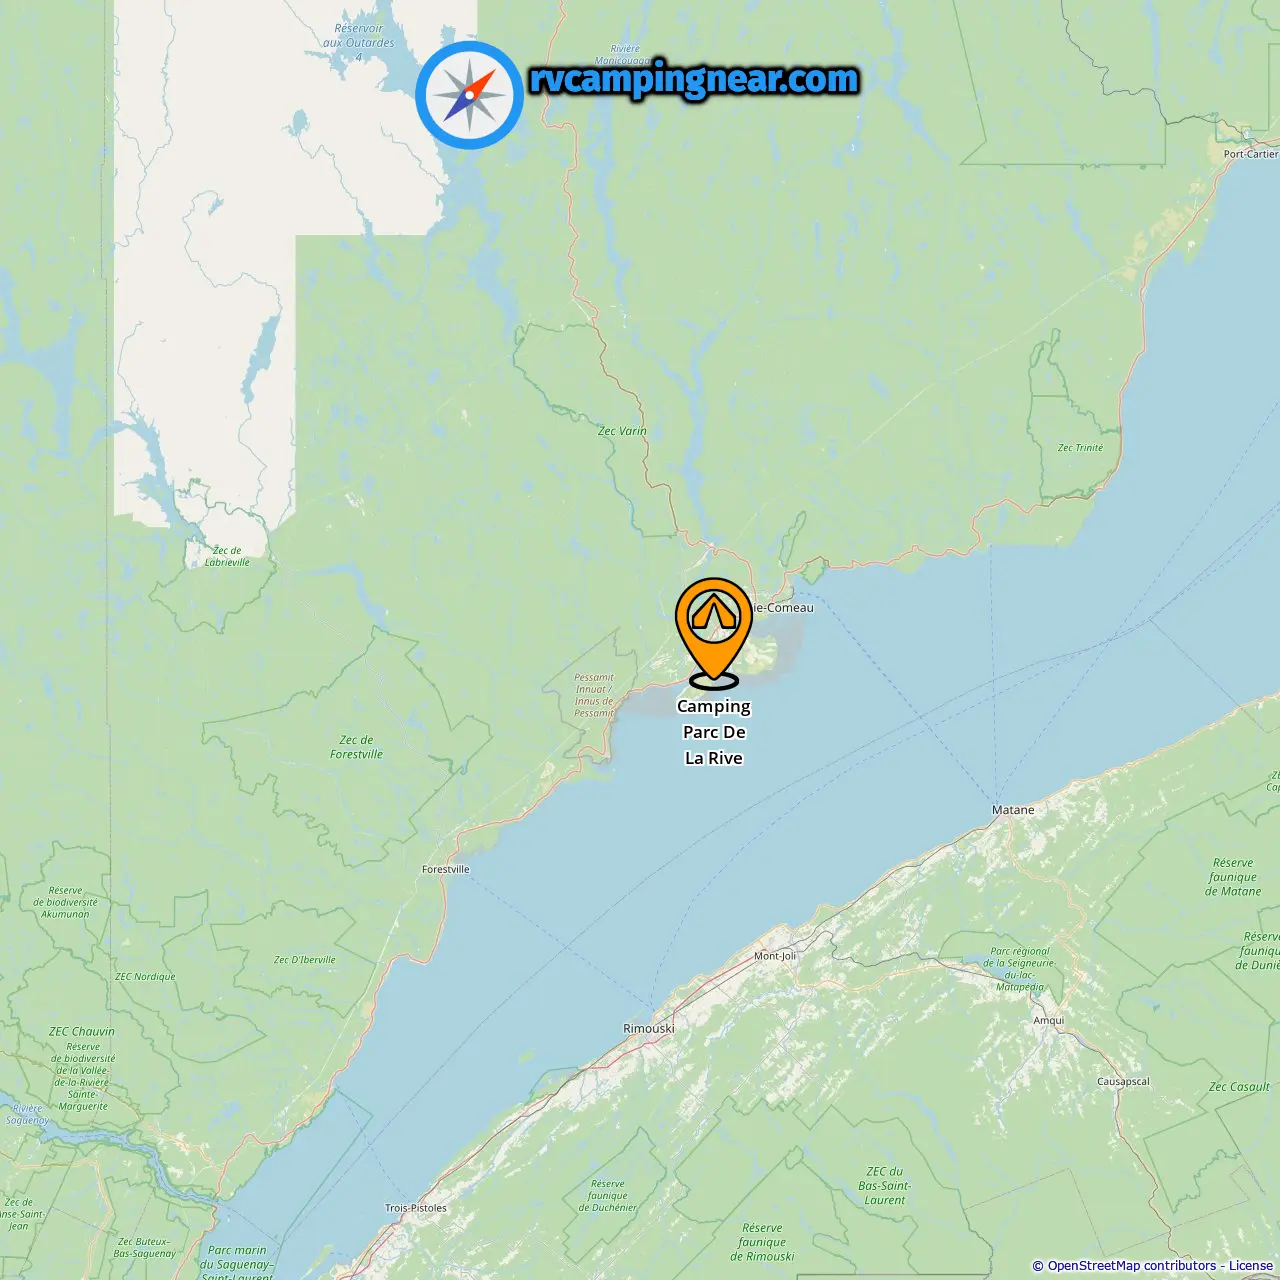Click the Causapscal town label
This screenshot has width=1280, height=1280.
tap(1123, 1081)
